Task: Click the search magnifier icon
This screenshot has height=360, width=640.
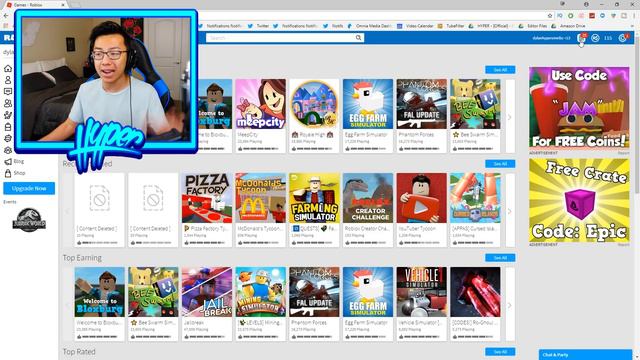Action: 358,38
